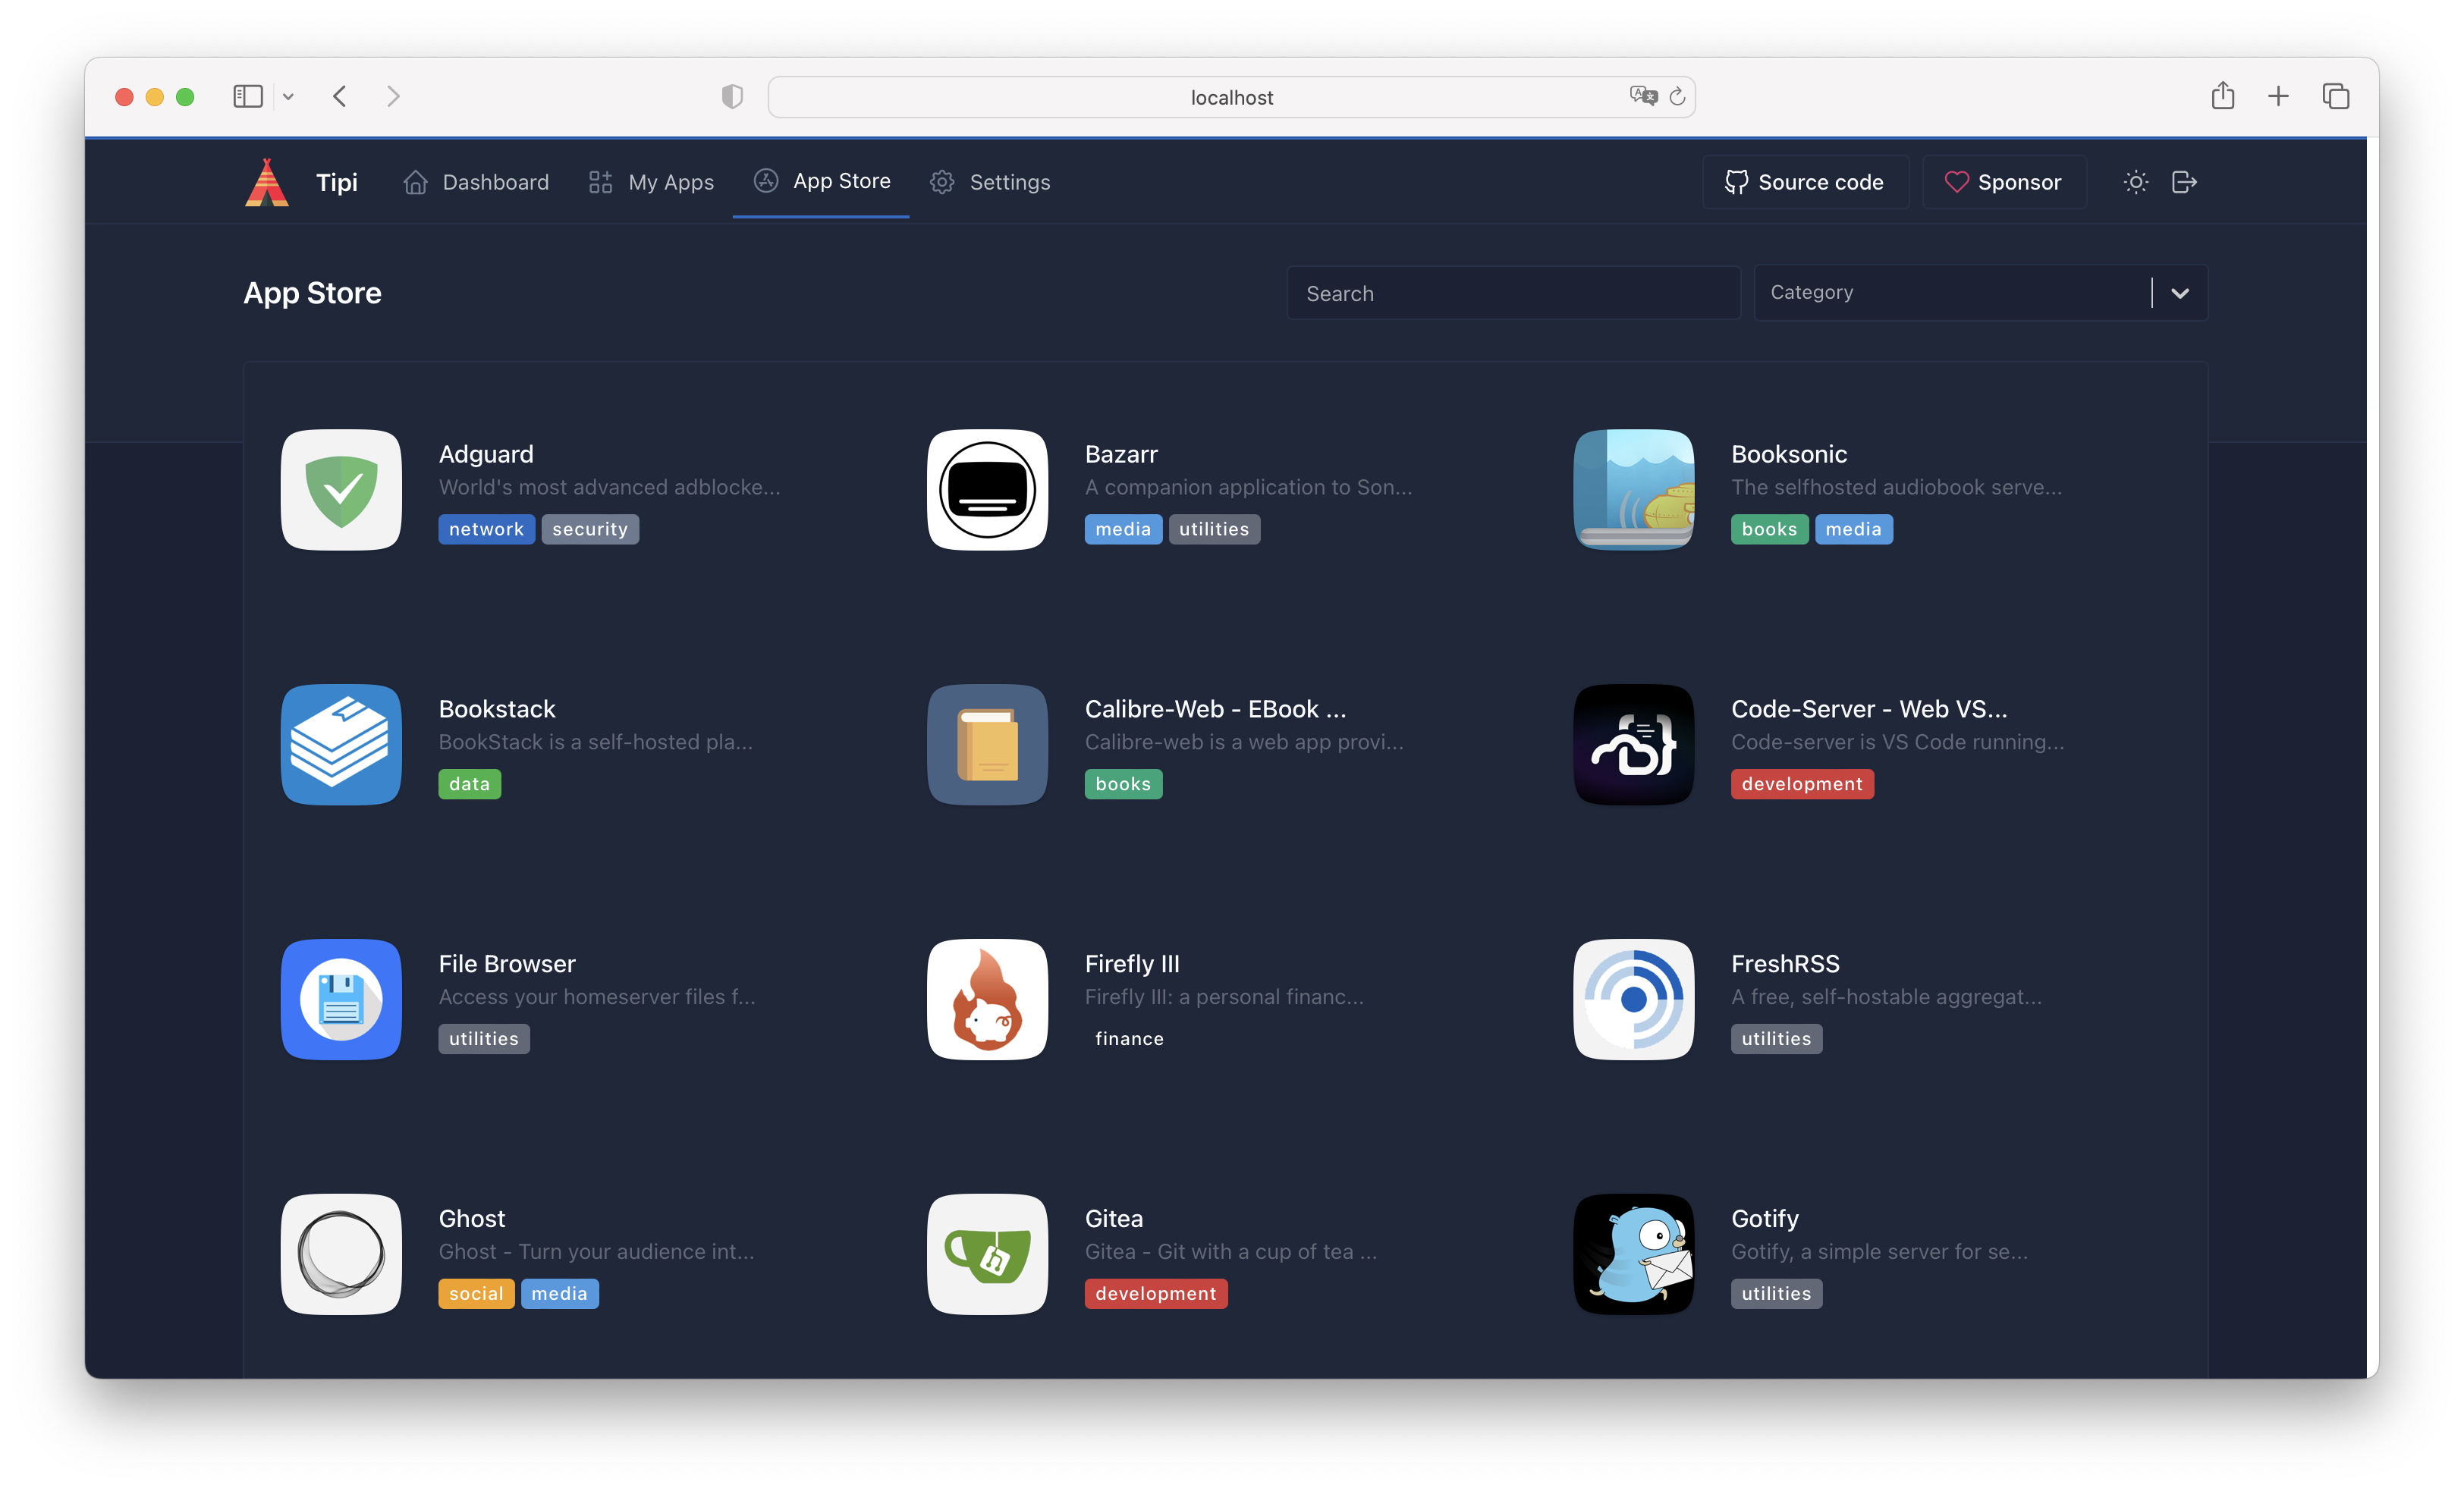
Task: Open the Bazarr app icon
Action: [x=987, y=490]
